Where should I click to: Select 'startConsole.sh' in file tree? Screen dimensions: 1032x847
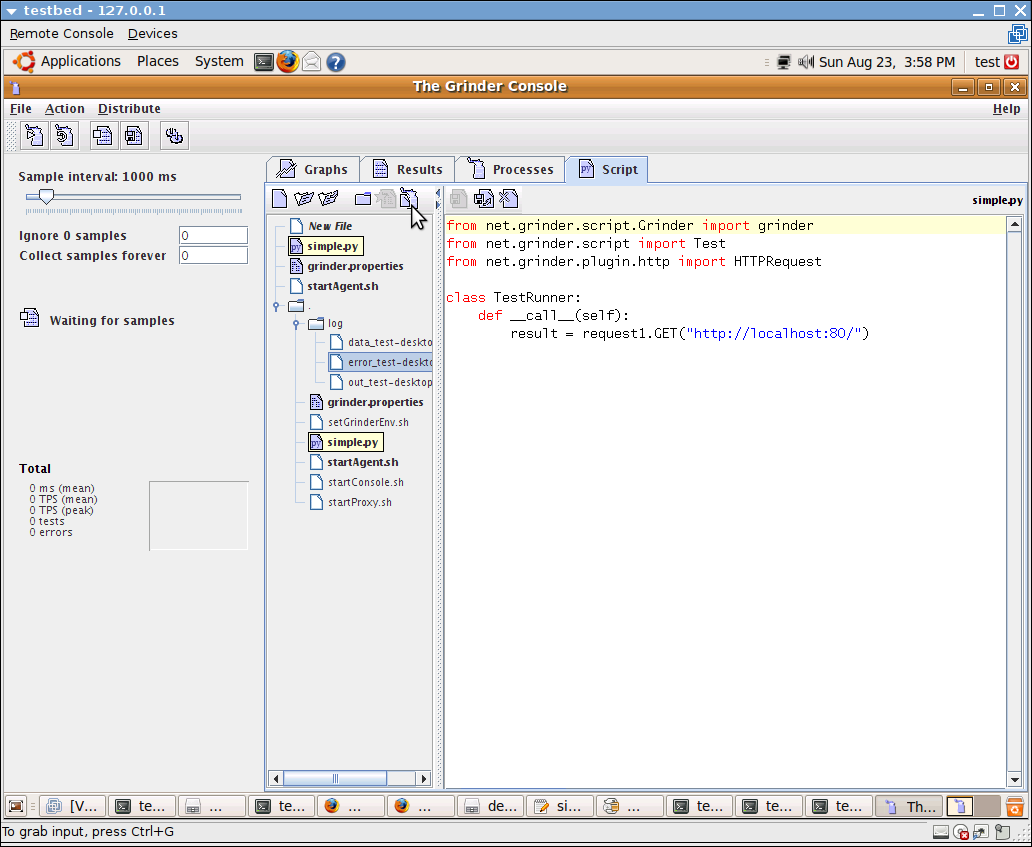[x=356, y=482]
